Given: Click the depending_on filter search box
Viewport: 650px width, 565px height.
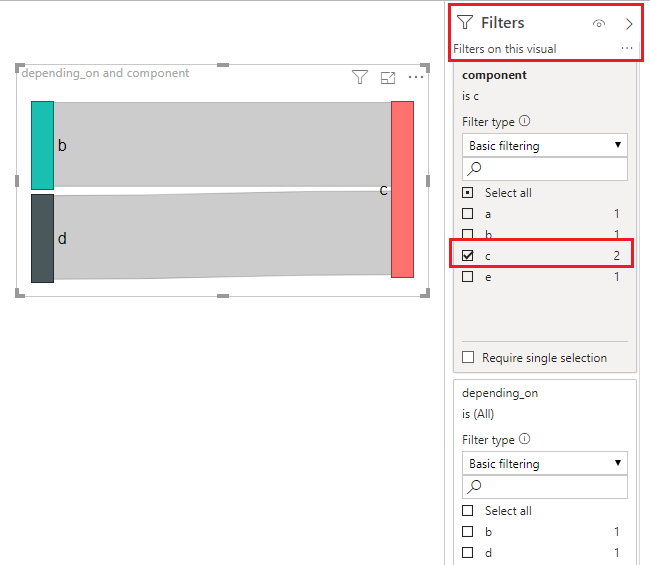Looking at the screenshot, I should (545, 487).
